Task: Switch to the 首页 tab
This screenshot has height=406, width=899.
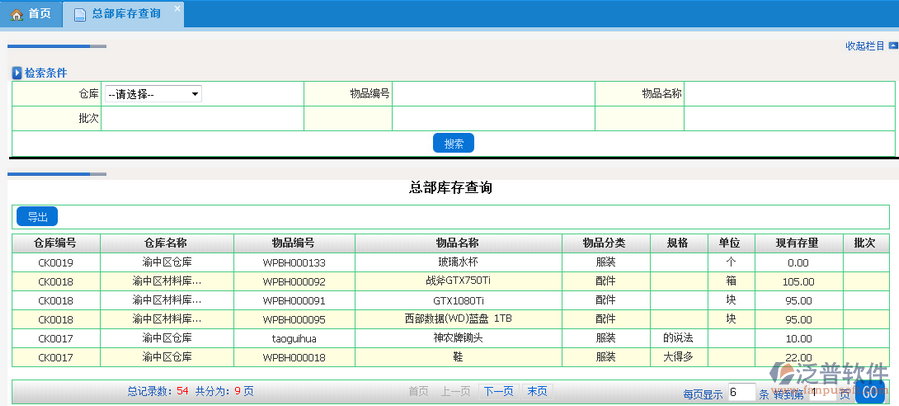Action: [38, 14]
